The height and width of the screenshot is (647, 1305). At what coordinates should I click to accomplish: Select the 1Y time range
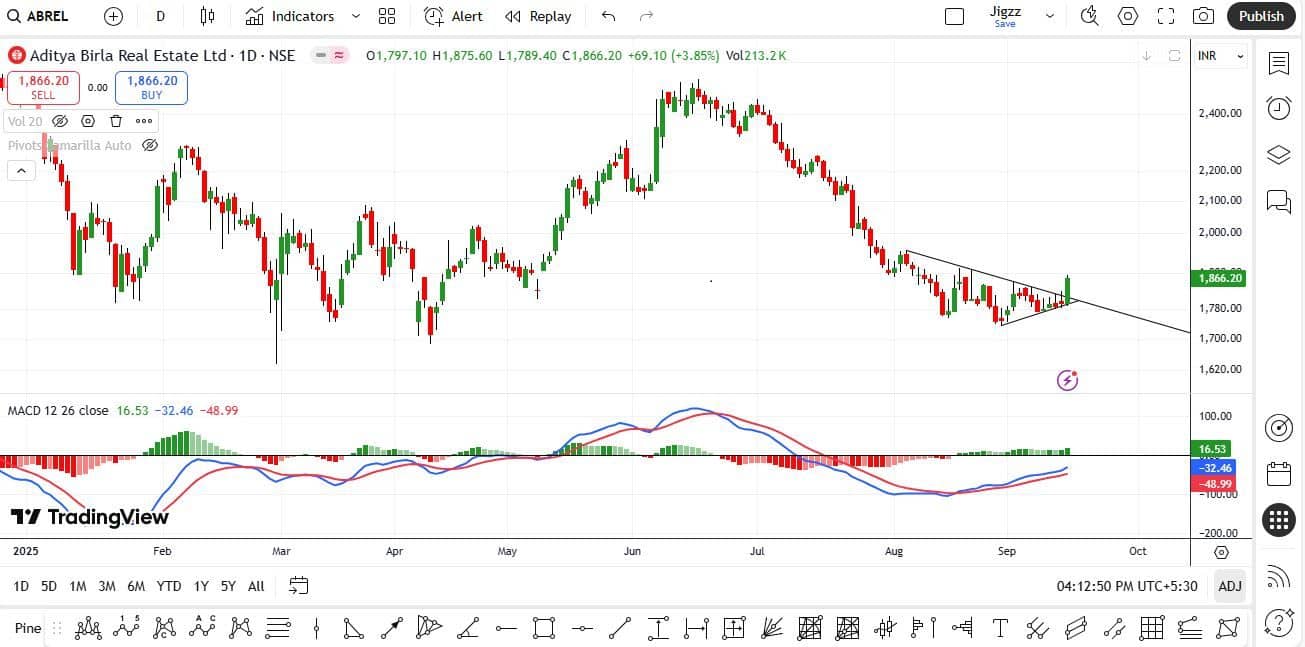point(201,586)
